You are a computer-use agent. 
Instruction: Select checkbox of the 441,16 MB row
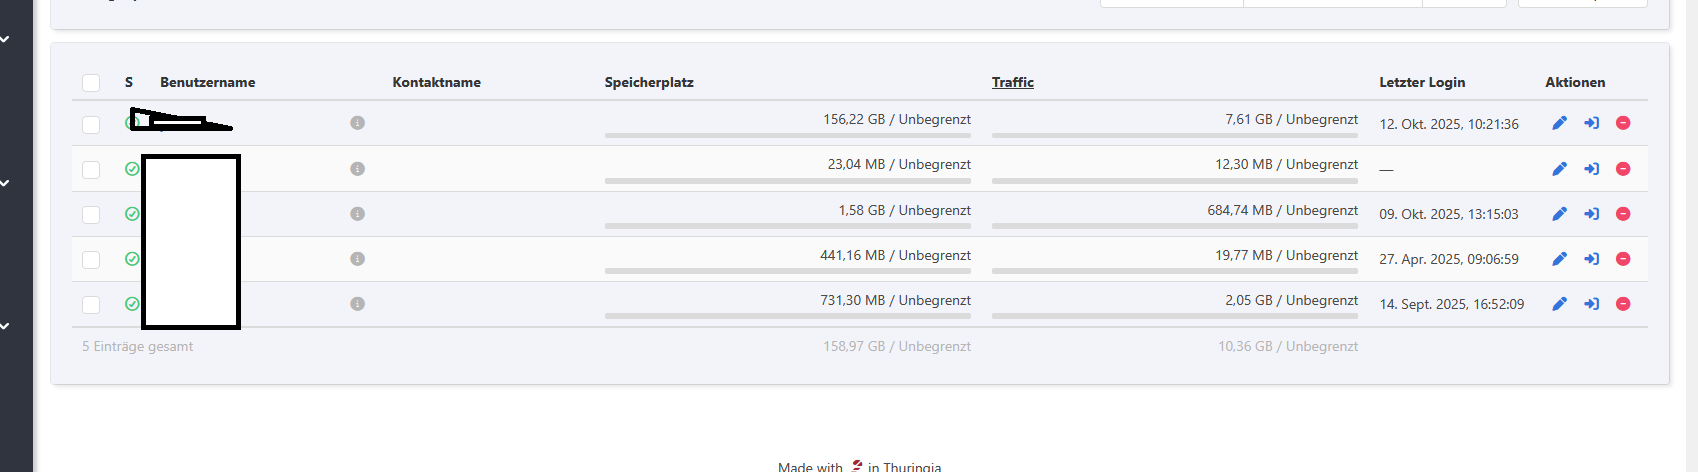91,260
